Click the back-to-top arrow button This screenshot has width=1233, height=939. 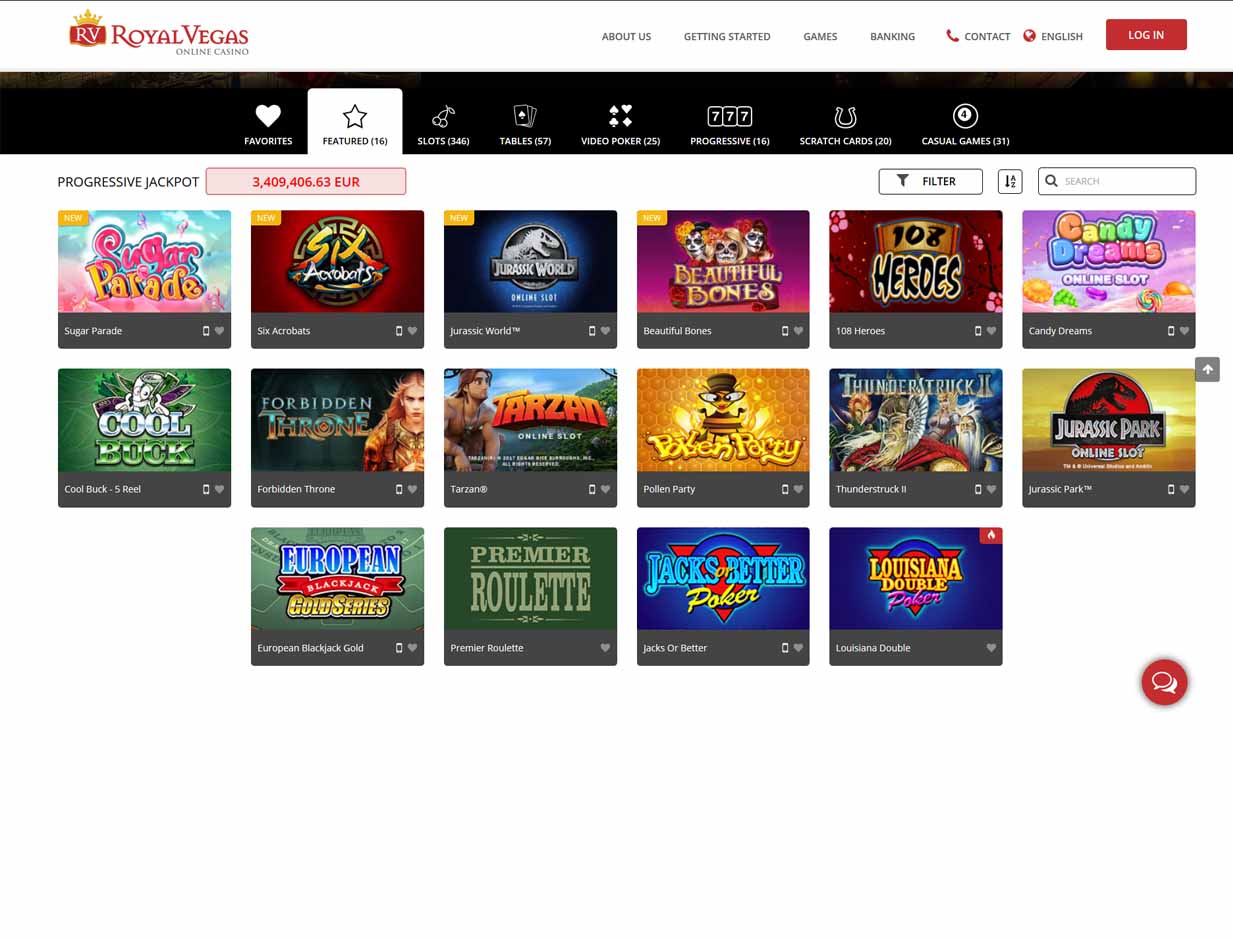coord(1207,369)
